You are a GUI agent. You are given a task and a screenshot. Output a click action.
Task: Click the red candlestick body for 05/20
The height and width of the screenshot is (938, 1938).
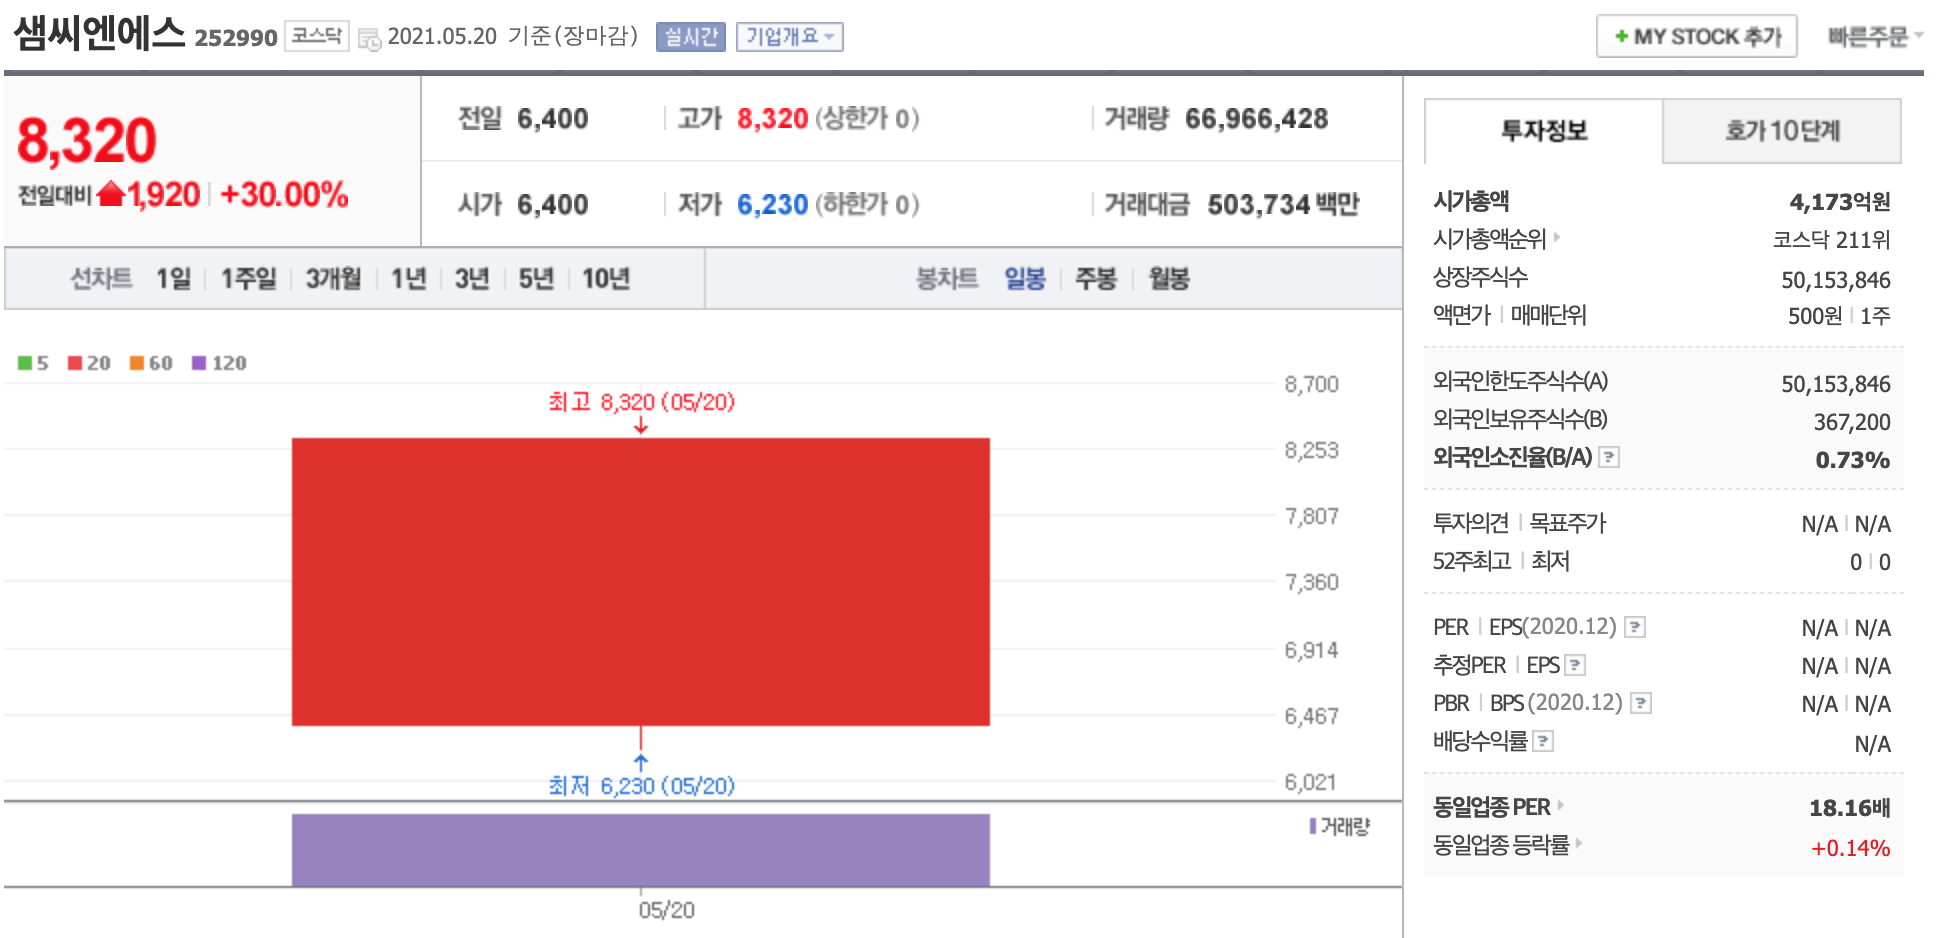641,582
